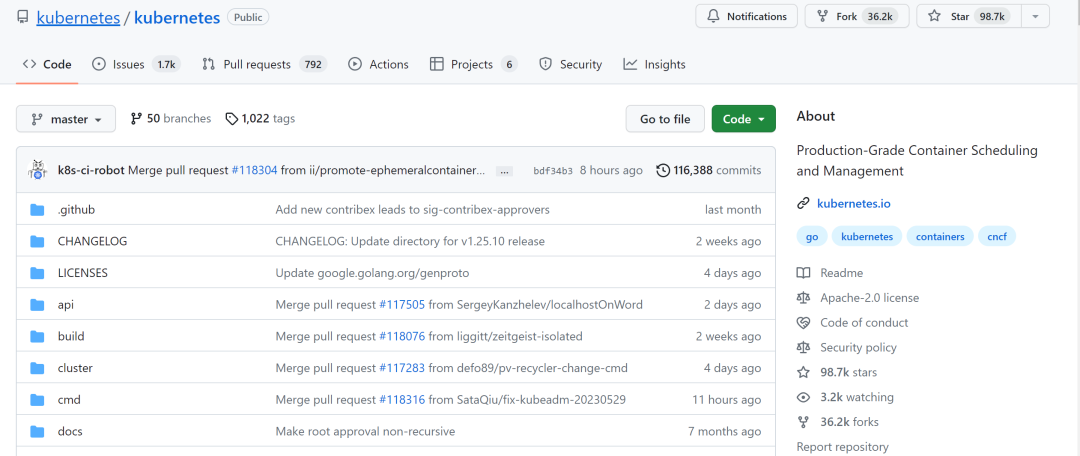This screenshot has width=1080, height=456.
Task: Click the Go to file button
Action: click(x=665, y=119)
